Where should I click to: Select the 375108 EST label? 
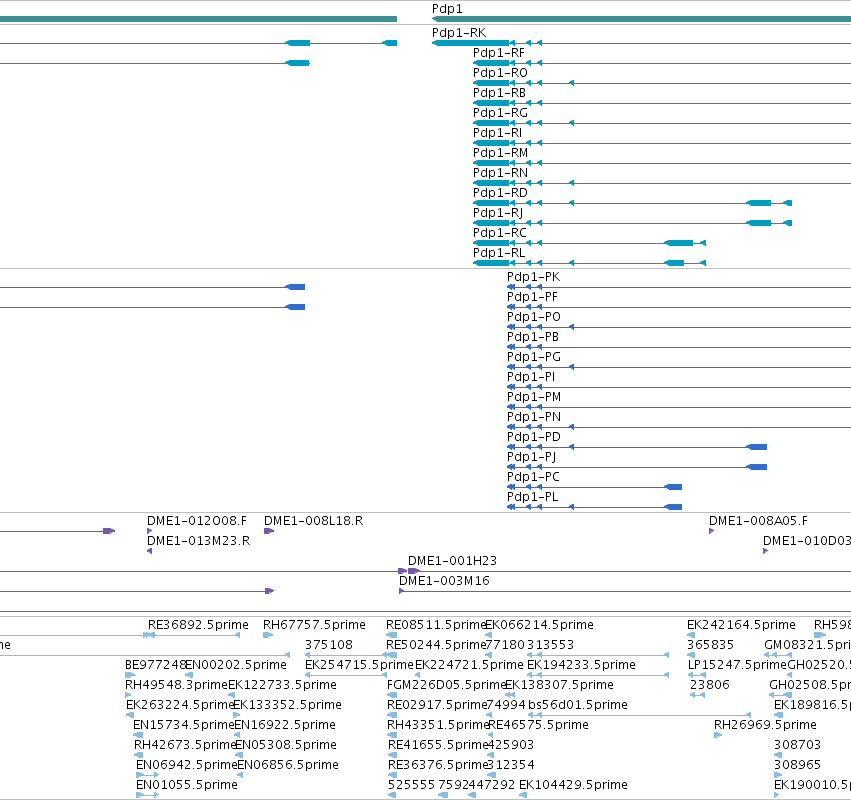tap(328, 645)
